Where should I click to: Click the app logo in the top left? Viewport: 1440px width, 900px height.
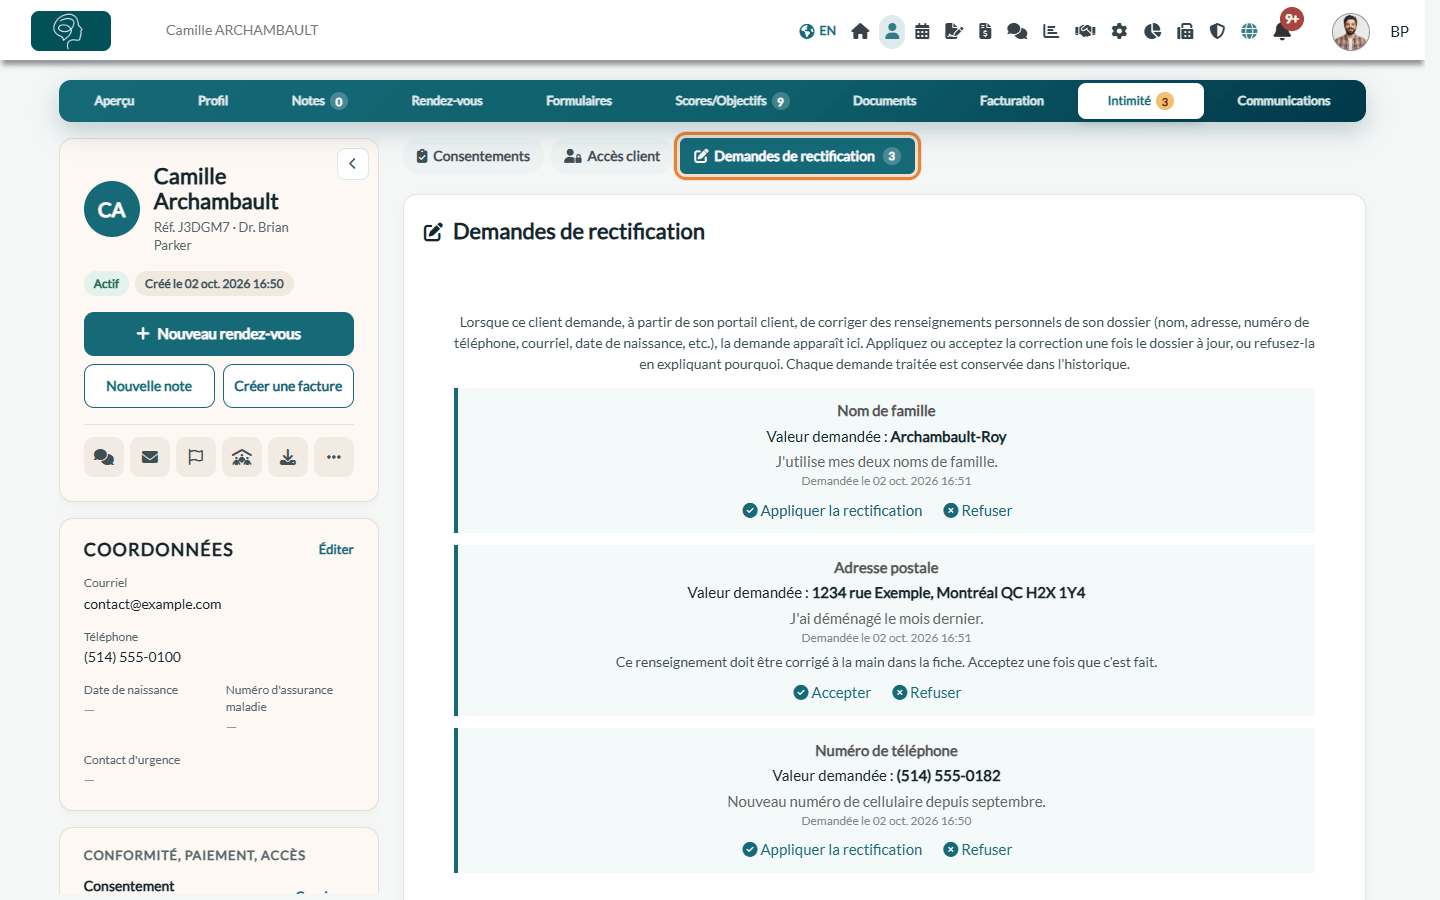click(71, 31)
